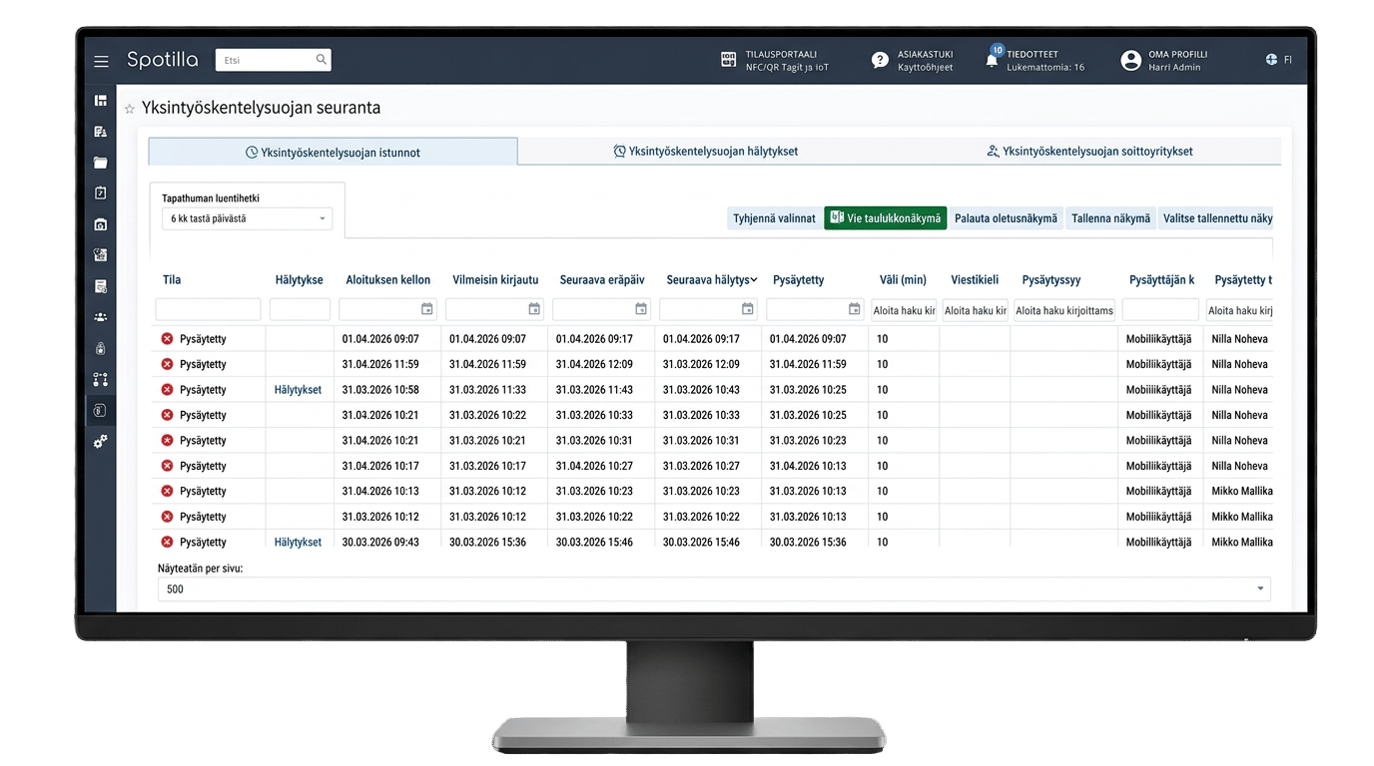Open settings gears icon in sidebar
The width and height of the screenshot is (1374, 766).
[100, 441]
